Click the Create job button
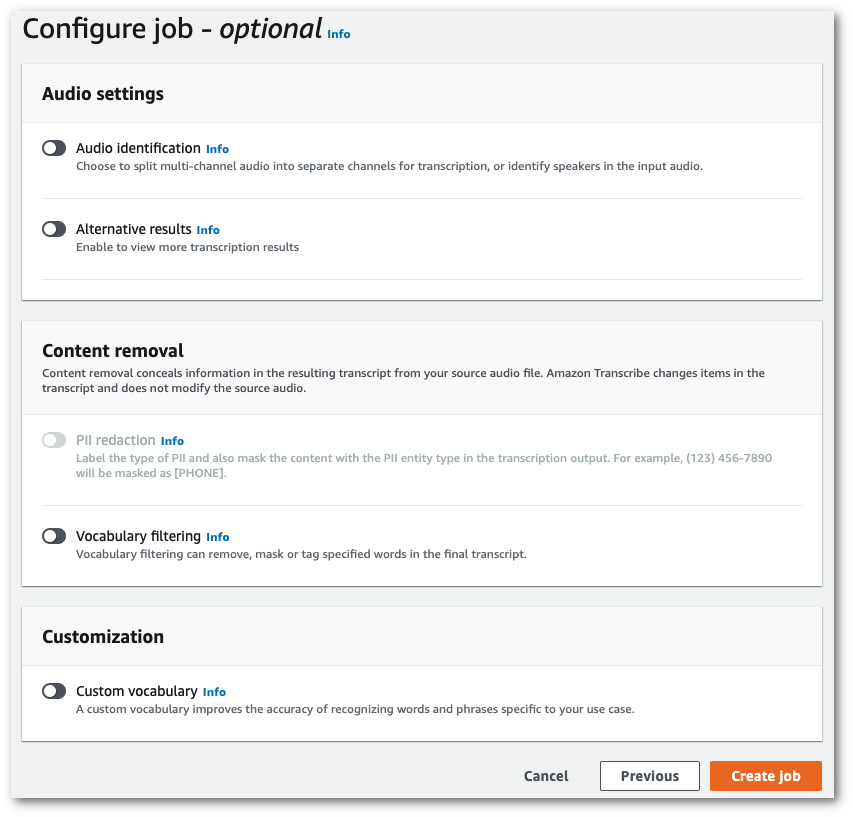The width and height of the screenshot is (853, 817). [x=765, y=776]
